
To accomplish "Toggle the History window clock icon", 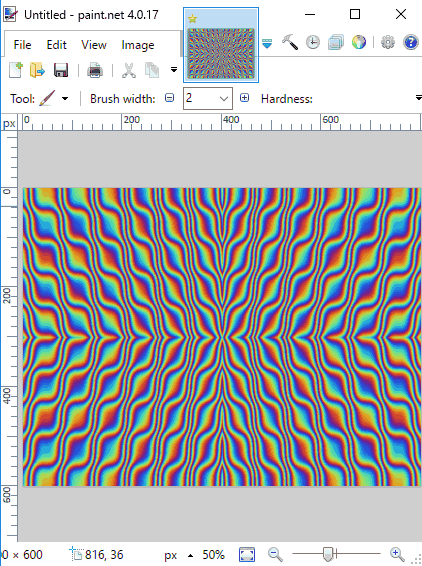I will [x=313, y=42].
